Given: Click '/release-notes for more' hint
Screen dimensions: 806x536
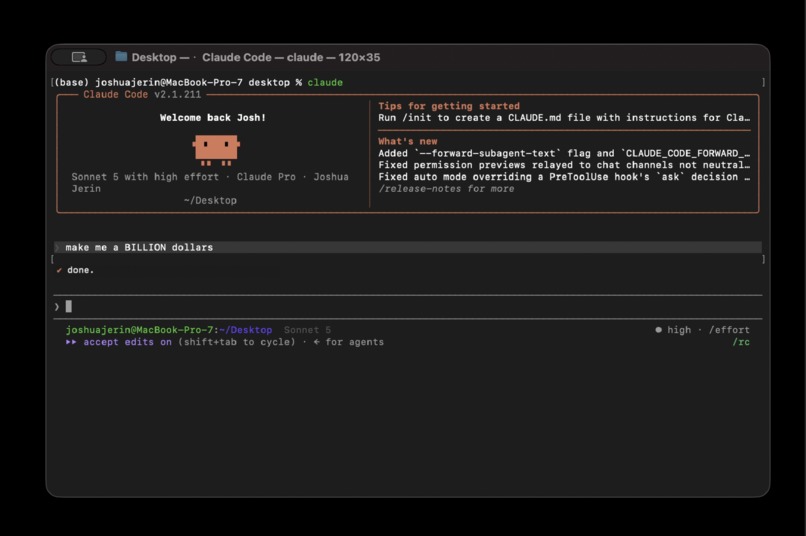Looking at the screenshot, I should (446, 189).
